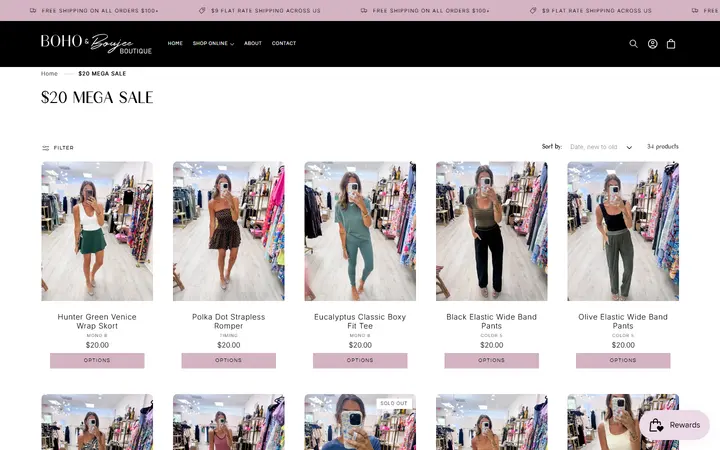Open the Sort by dropdown
Image resolution: width=720 pixels, height=450 pixels.
pyautogui.click(x=601, y=147)
